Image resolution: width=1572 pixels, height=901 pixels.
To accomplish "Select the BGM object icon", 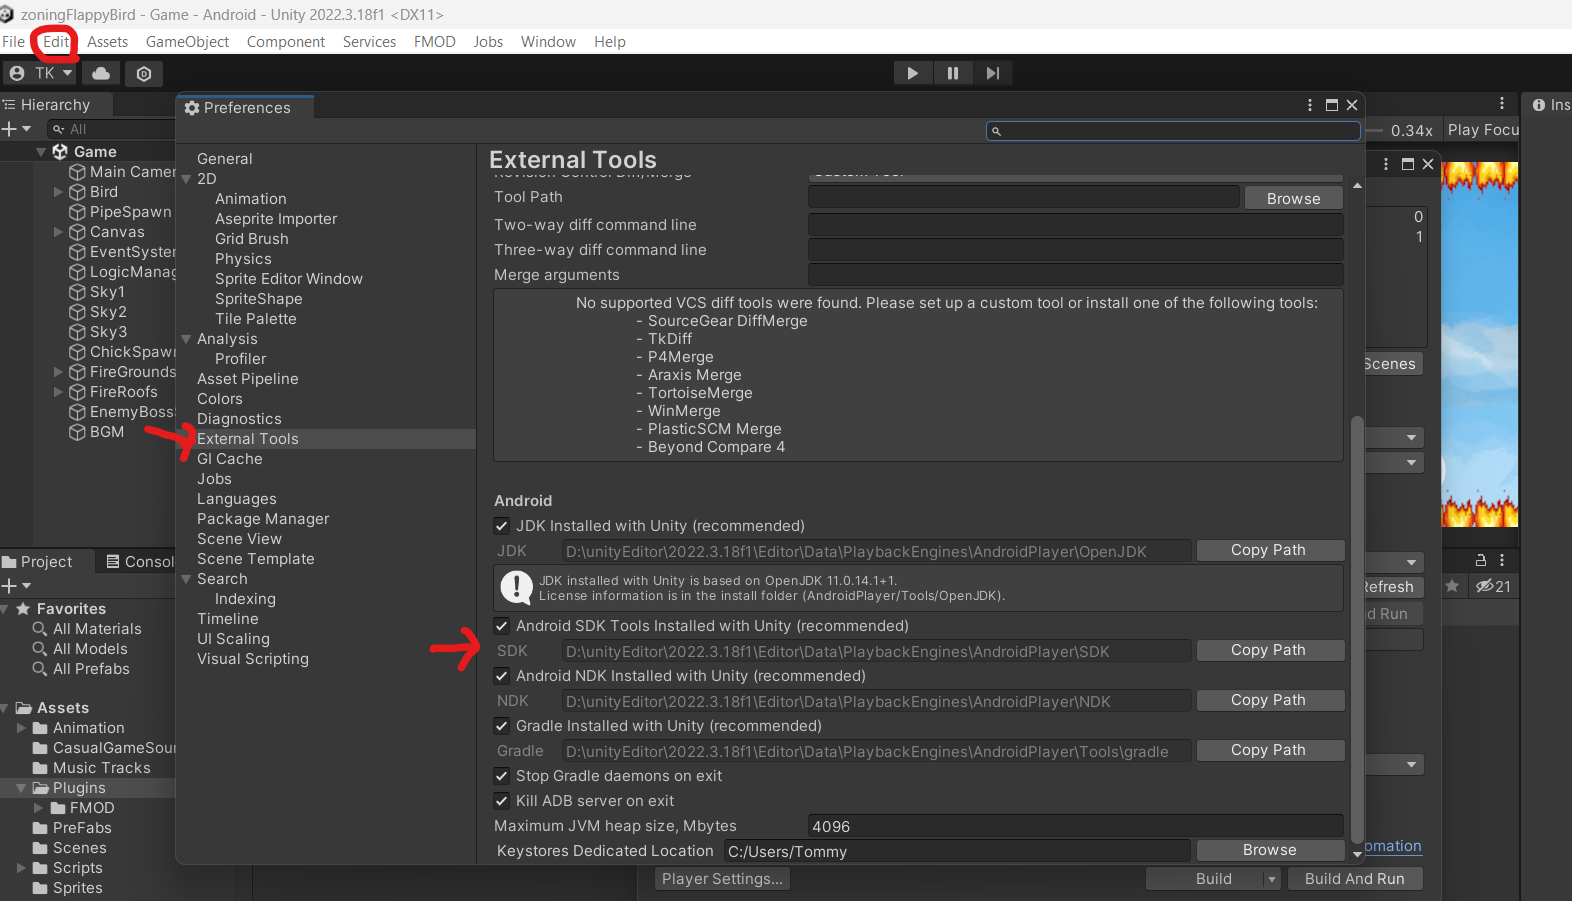I will [77, 432].
